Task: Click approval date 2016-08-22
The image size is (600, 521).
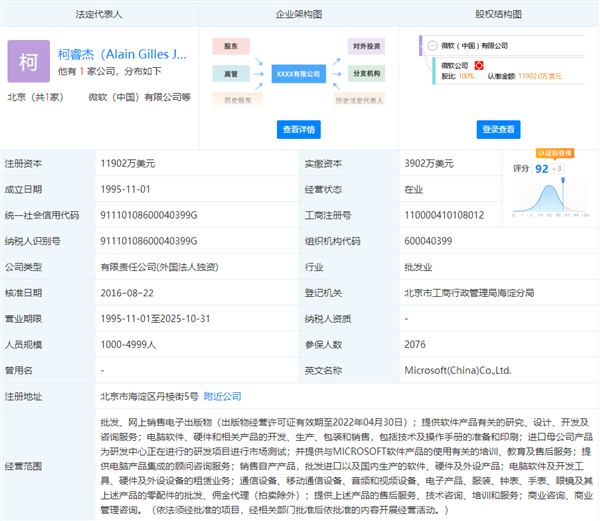Action: [127, 293]
